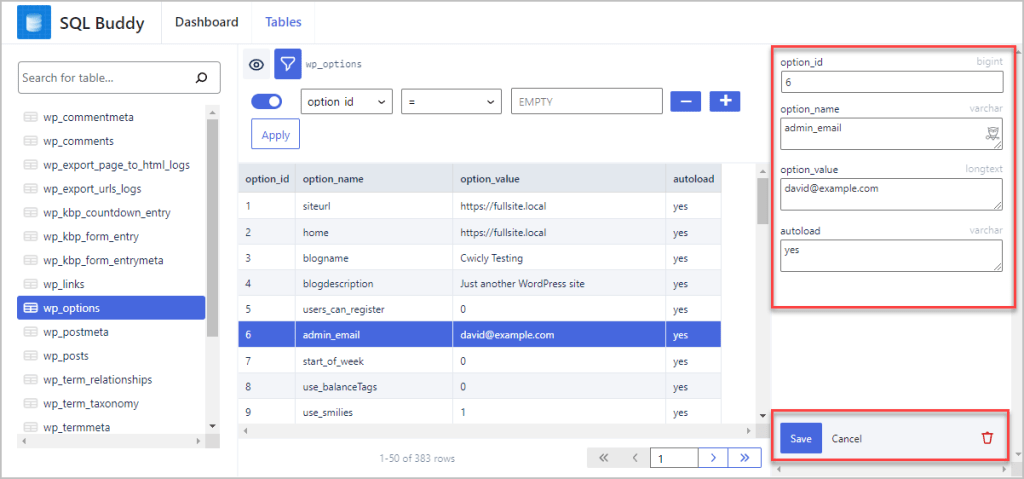Click the autoload column header
1024x479 pixels.
(694, 178)
